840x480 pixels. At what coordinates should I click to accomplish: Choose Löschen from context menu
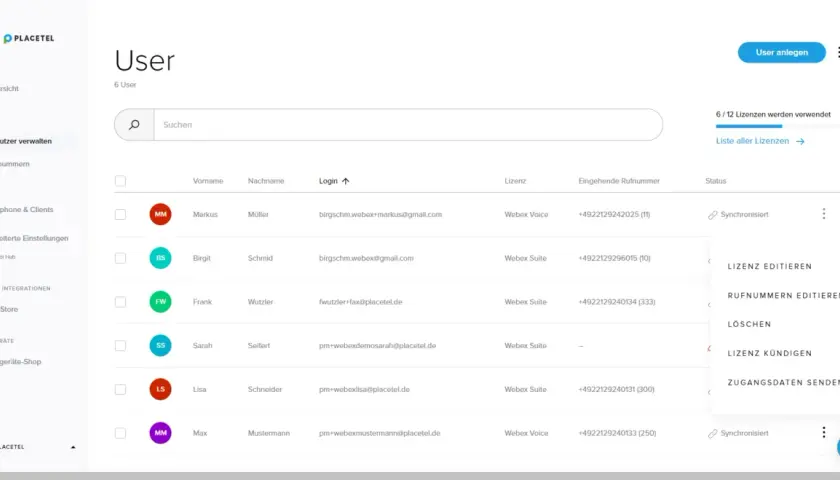point(749,324)
